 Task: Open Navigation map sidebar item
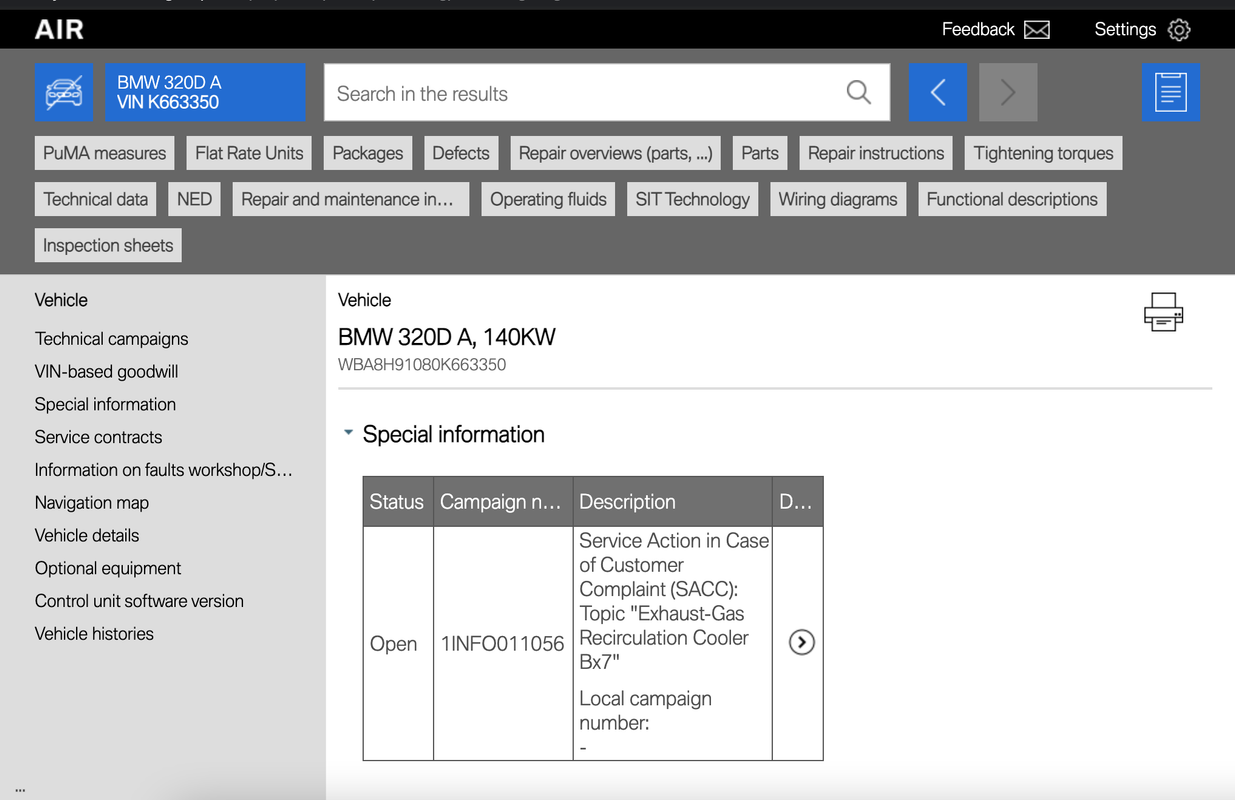pos(91,503)
